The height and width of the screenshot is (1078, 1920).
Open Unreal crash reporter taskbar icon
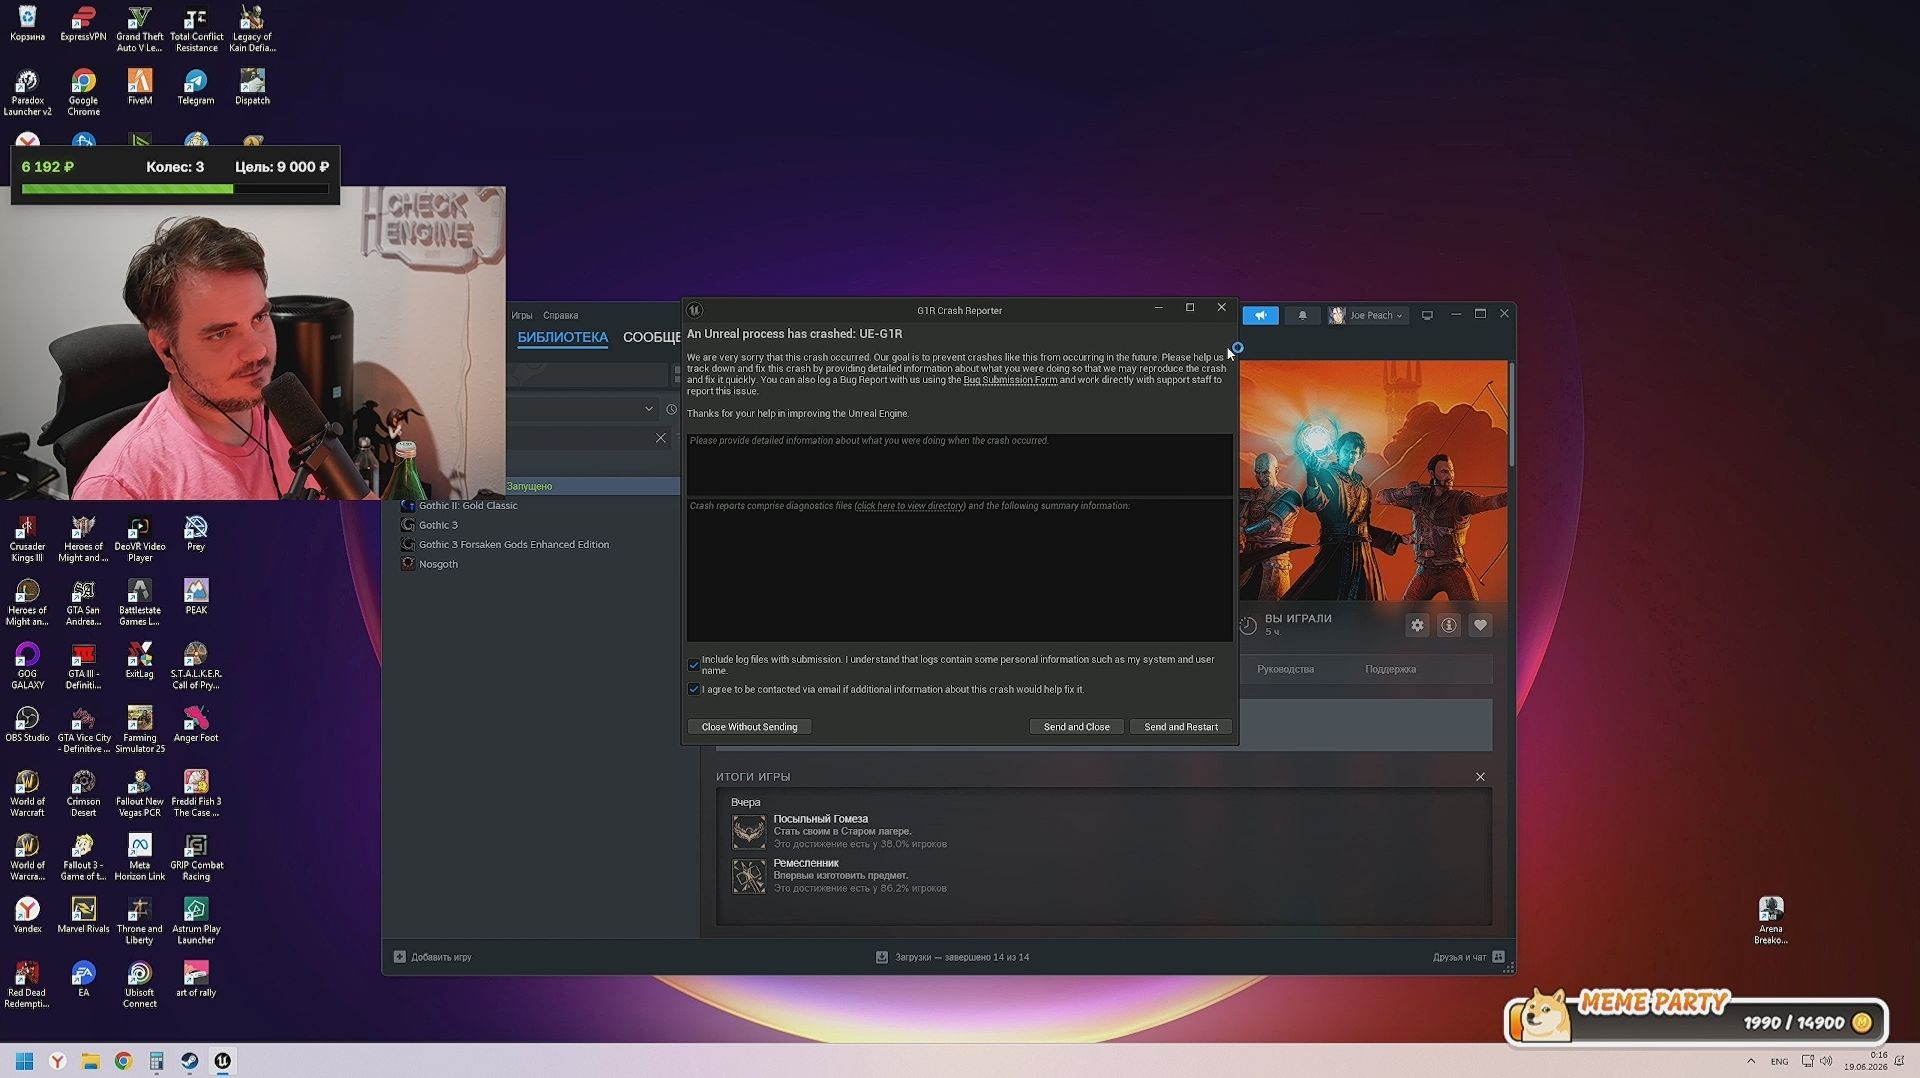222,1061
